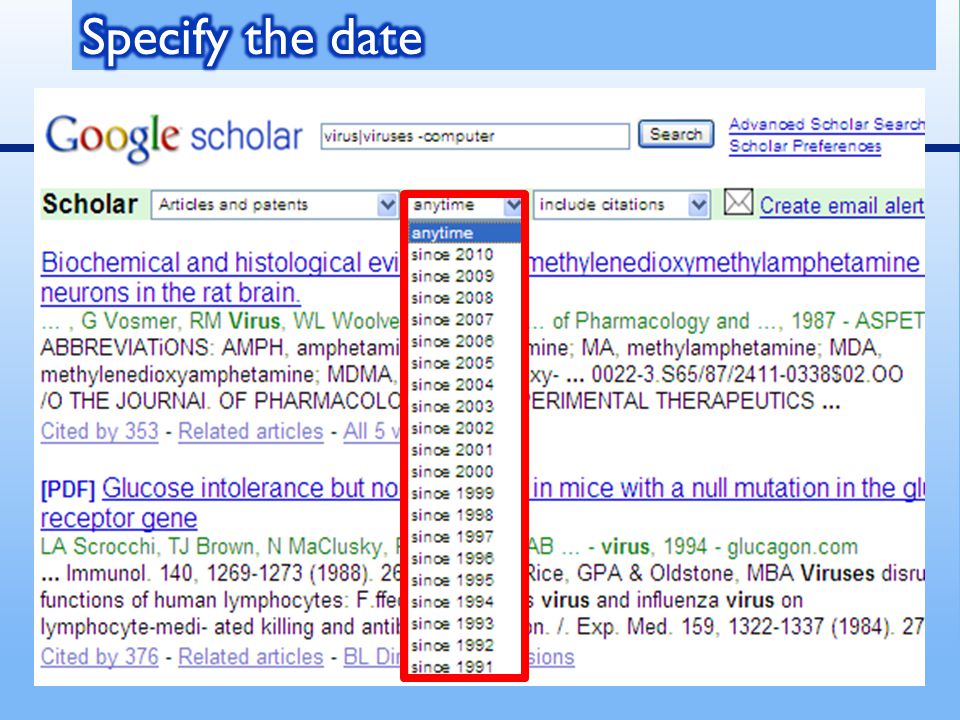960x720 pixels.
Task: Choose since 2003 from date list
Action: 465,407
